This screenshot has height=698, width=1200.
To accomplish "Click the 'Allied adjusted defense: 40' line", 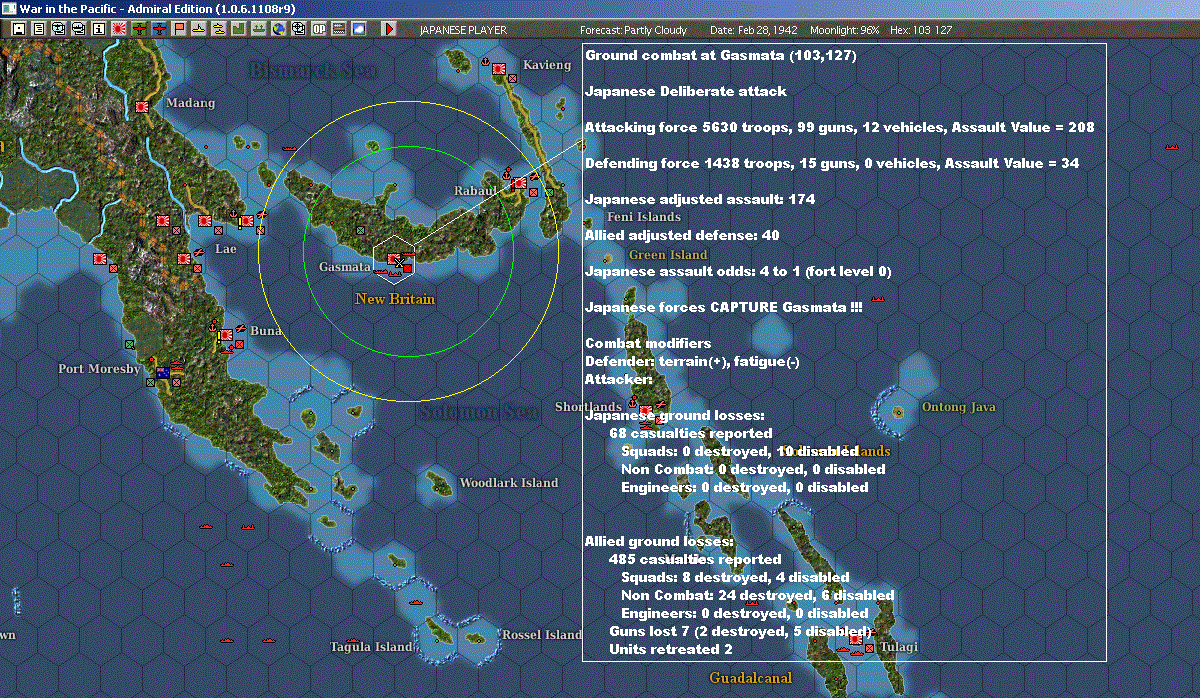I will 682,235.
